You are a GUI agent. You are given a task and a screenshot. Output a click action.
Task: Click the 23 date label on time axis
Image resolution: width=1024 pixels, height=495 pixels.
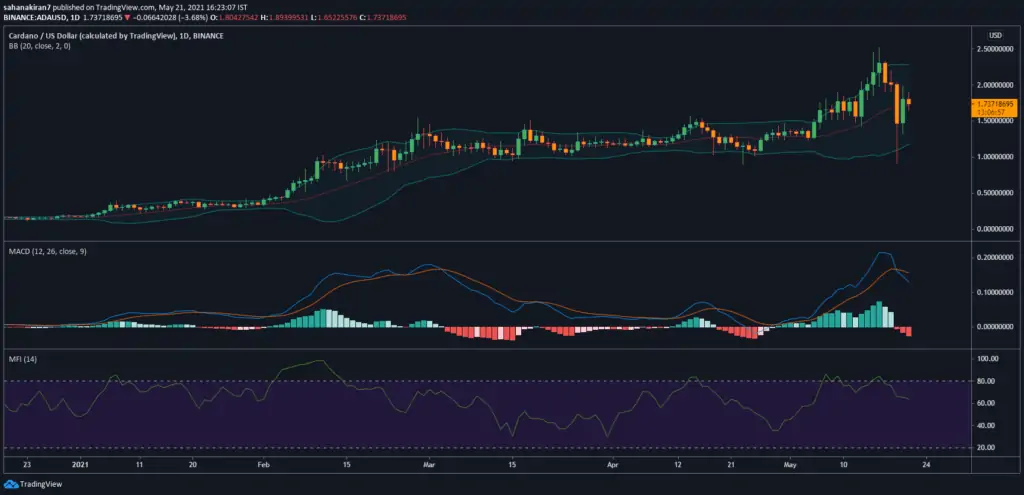click(x=26, y=465)
